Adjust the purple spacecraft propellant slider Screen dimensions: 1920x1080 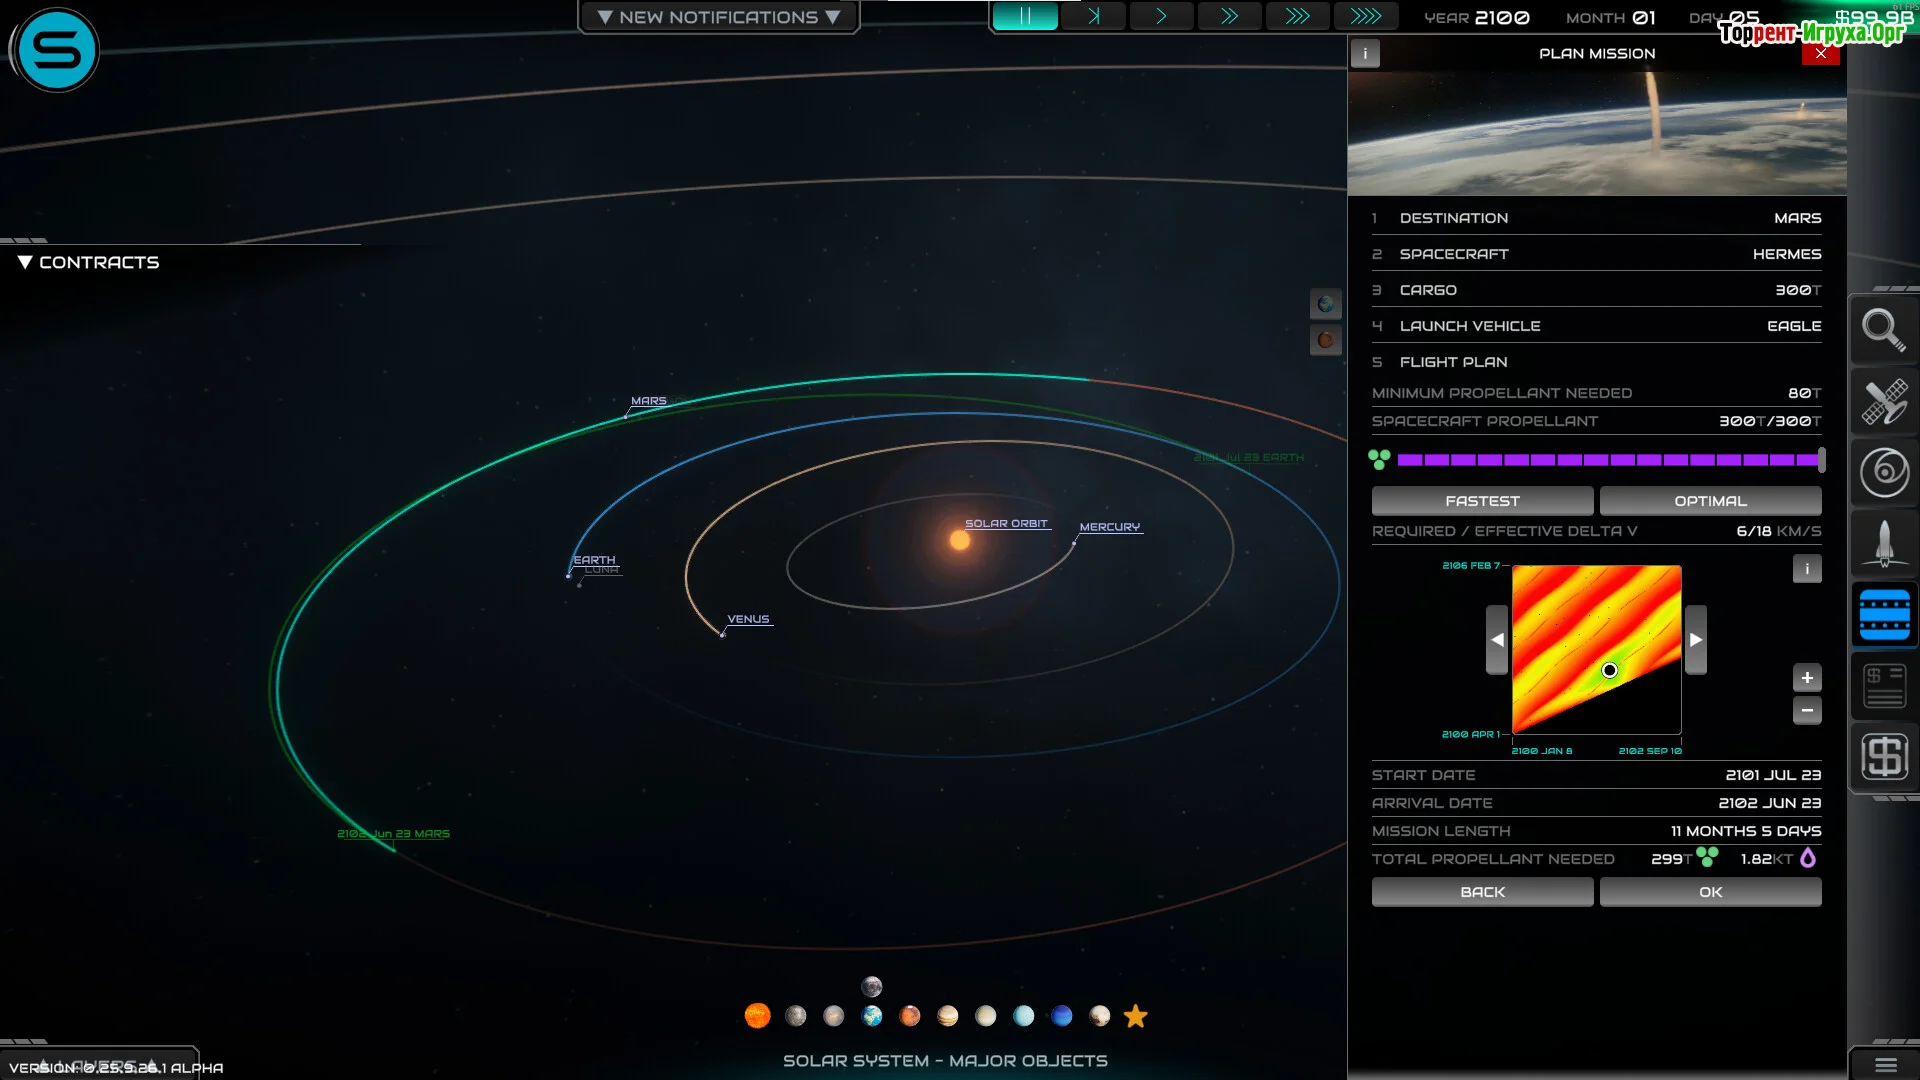(1820, 460)
